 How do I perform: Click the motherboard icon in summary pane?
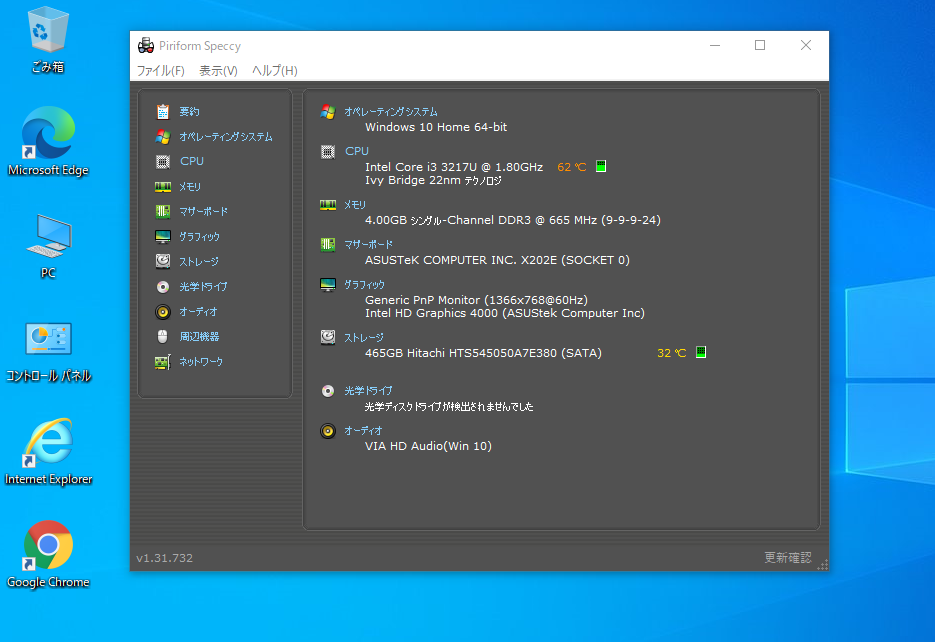tap(328, 244)
